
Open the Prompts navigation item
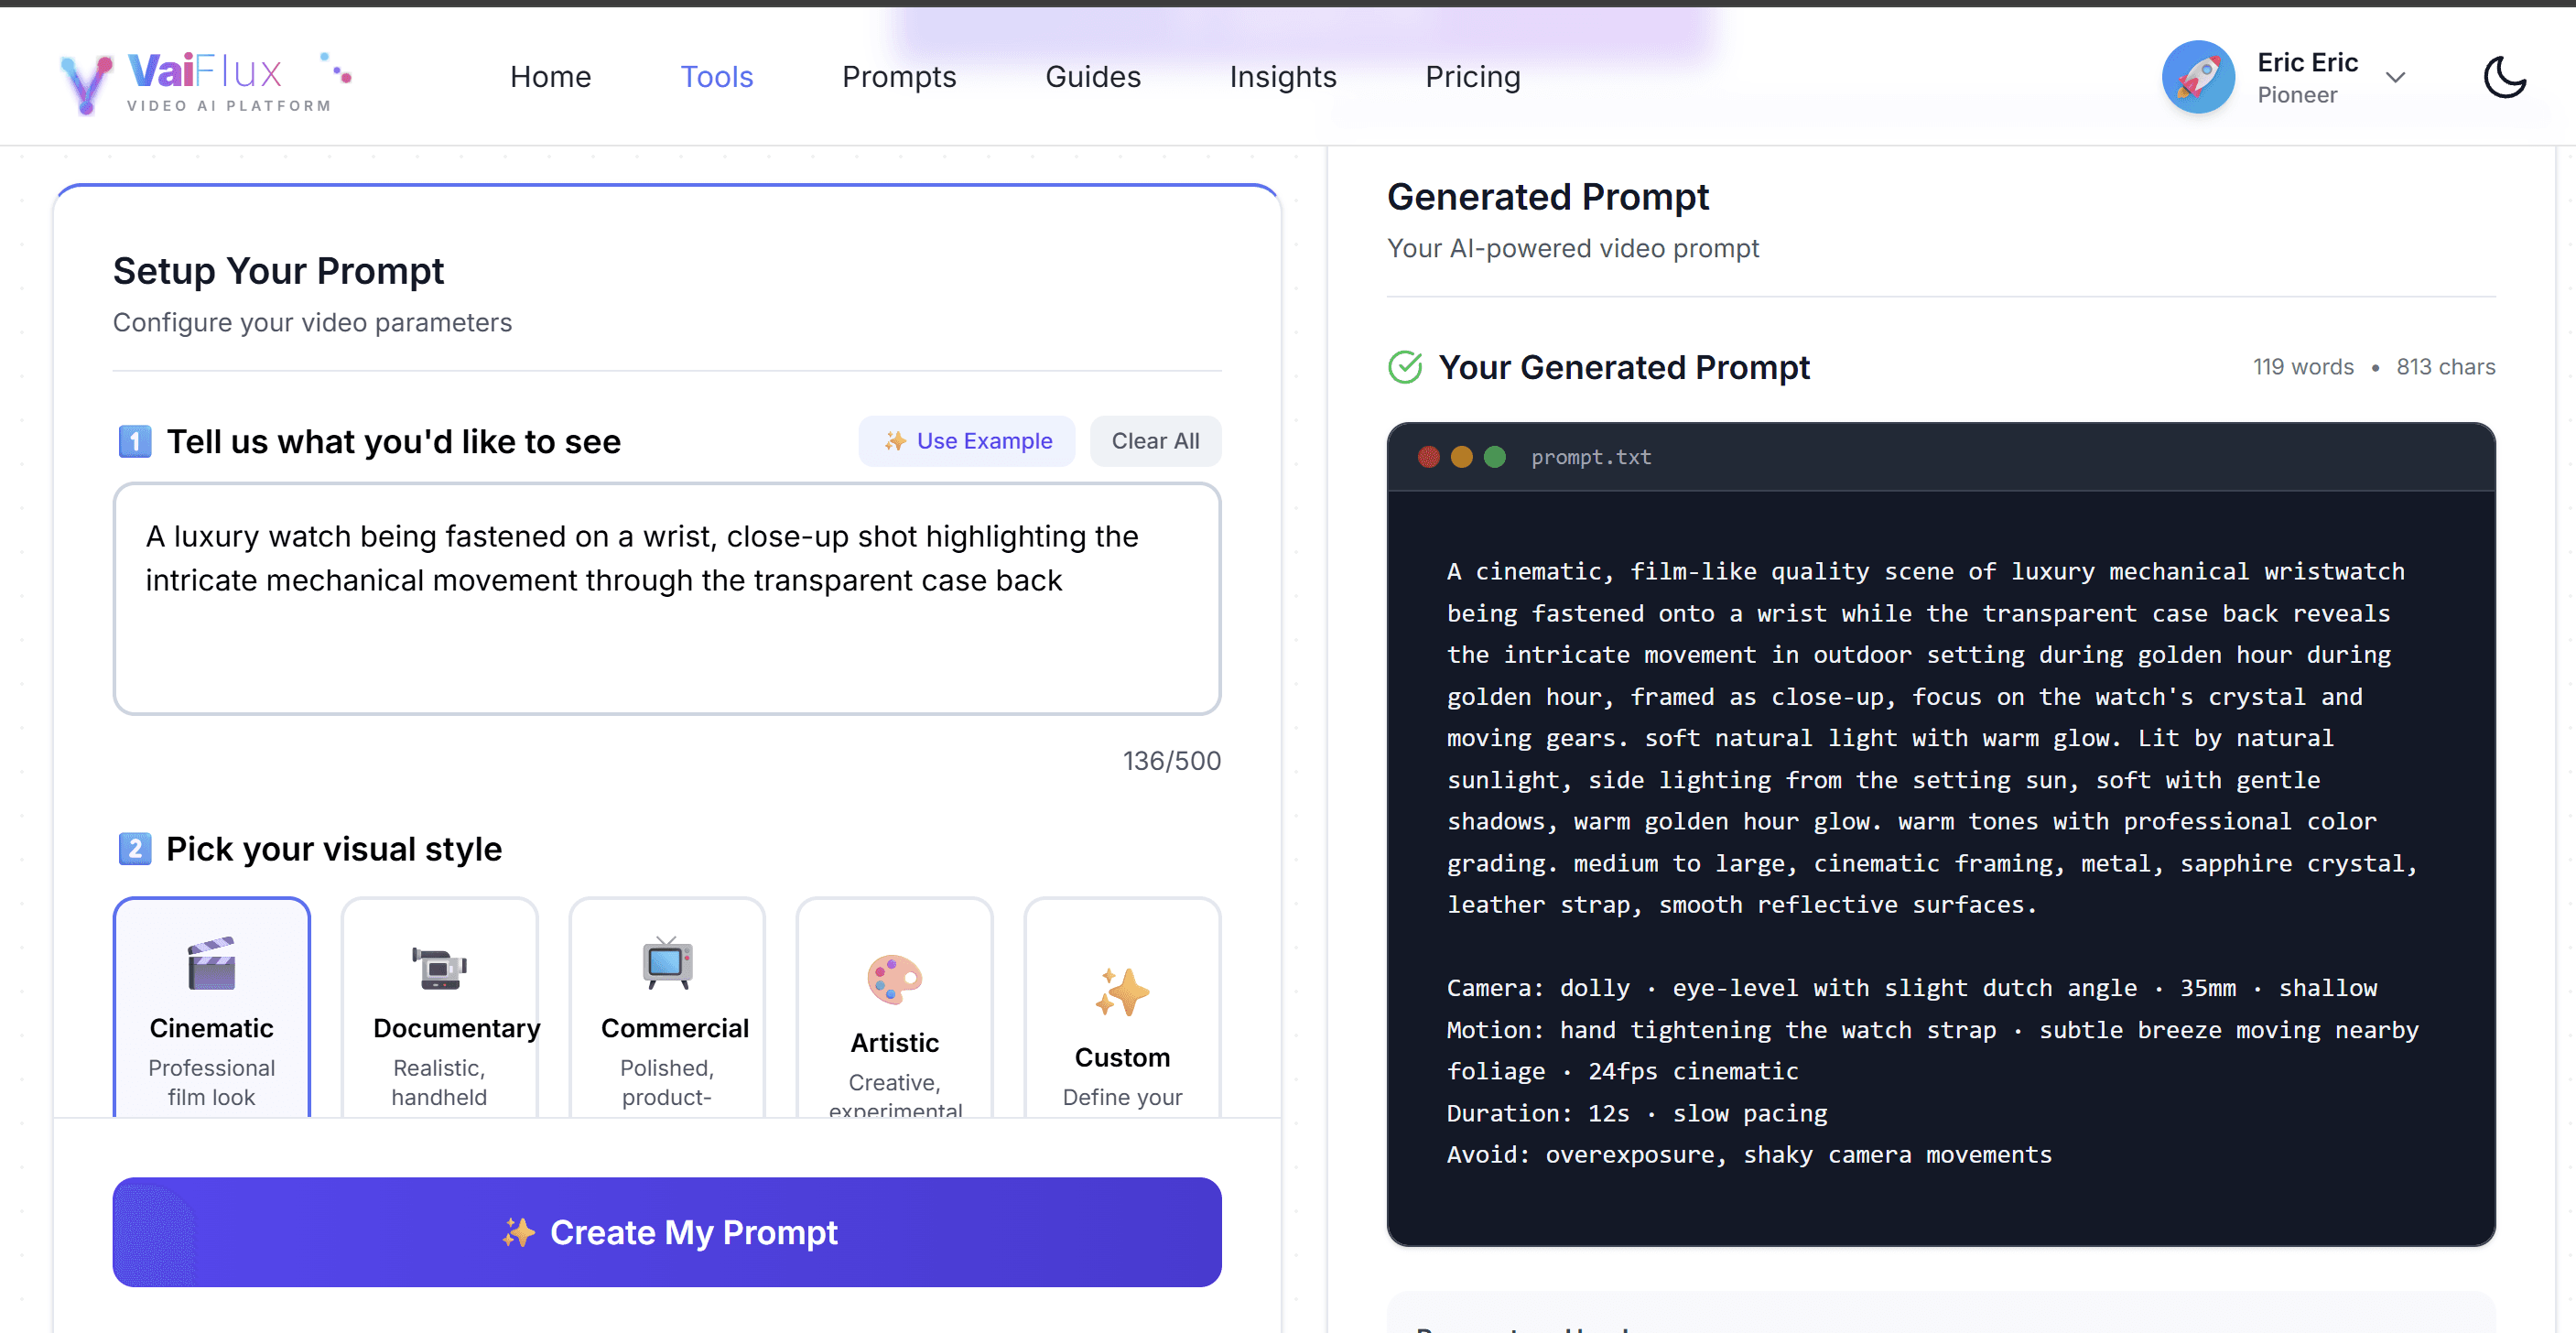click(898, 77)
